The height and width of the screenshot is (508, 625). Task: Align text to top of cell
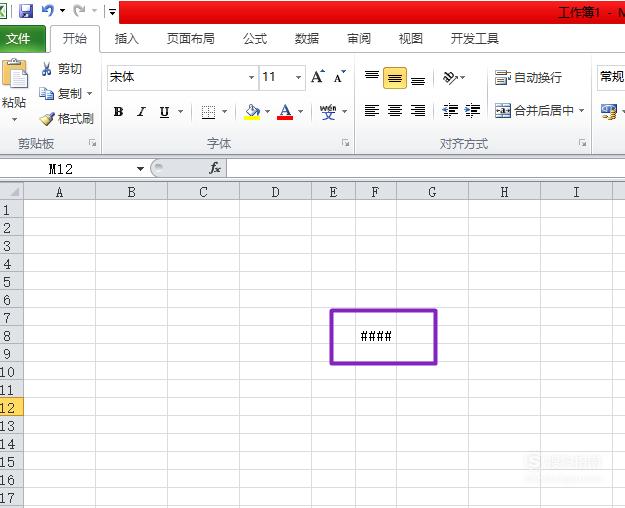click(x=372, y=77)
